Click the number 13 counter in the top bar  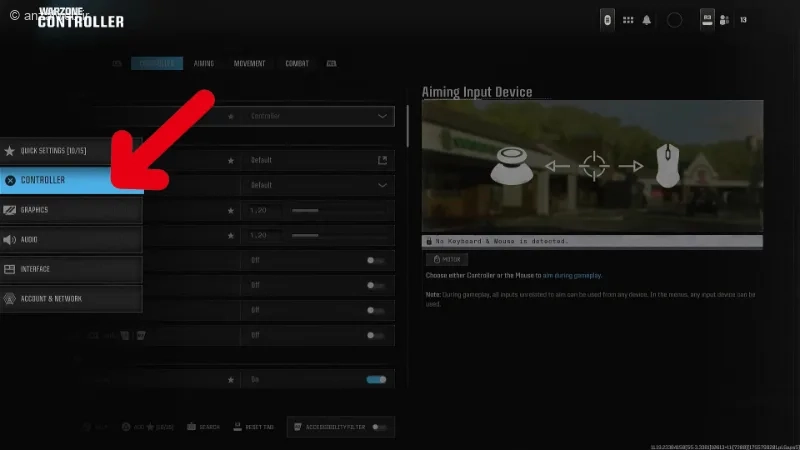[743, 20]
